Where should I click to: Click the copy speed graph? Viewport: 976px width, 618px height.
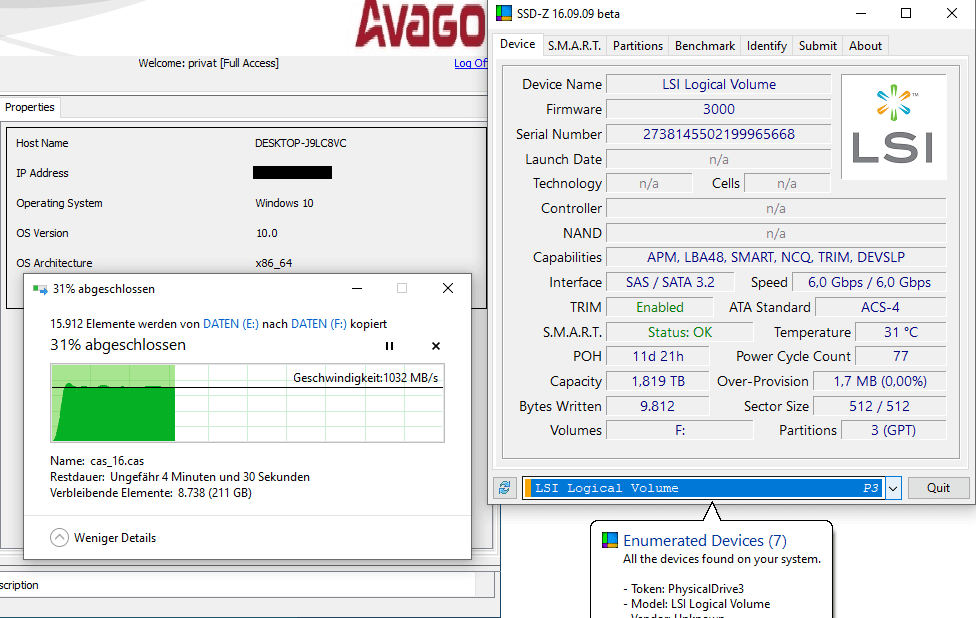click(248, 403)
